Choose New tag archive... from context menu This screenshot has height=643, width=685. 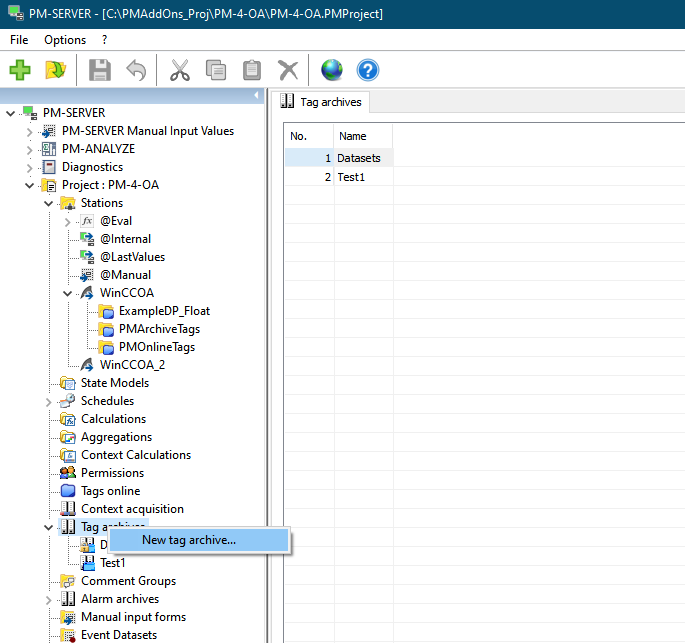(189, 540)
